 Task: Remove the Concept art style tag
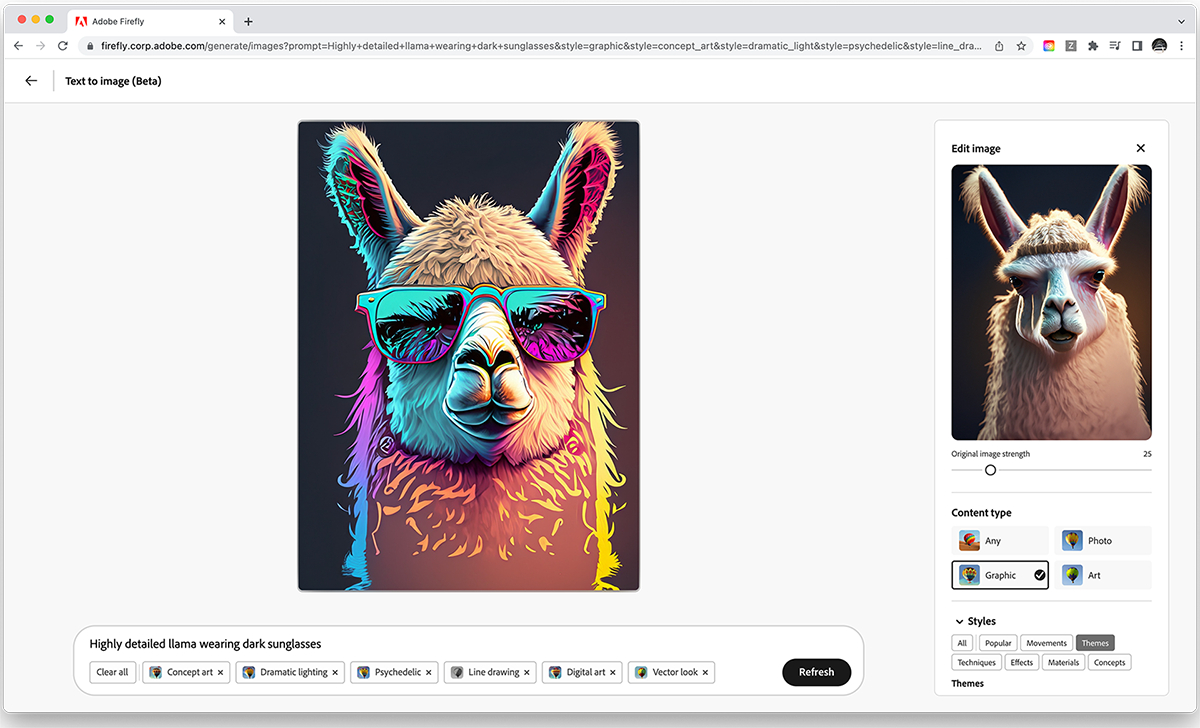click(x=220, y=673)
